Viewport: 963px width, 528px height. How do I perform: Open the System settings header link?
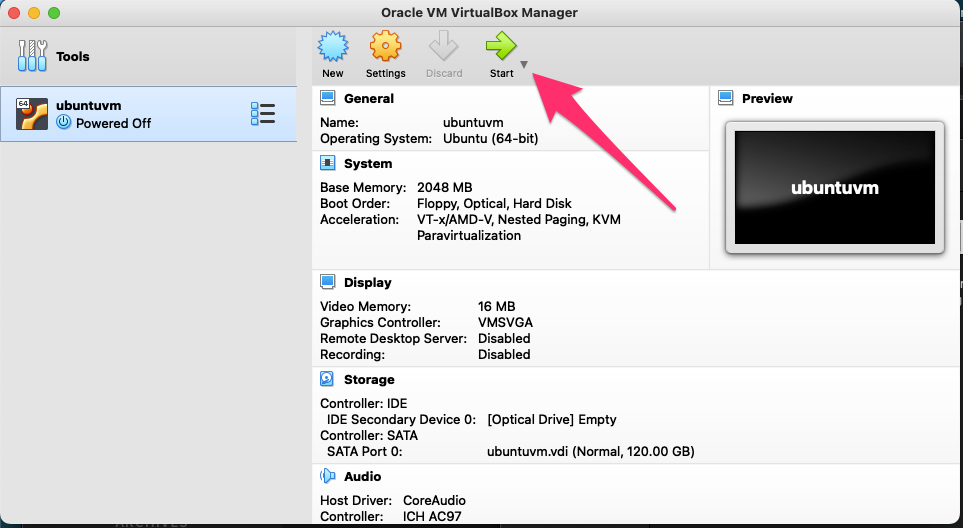[368, 163]
